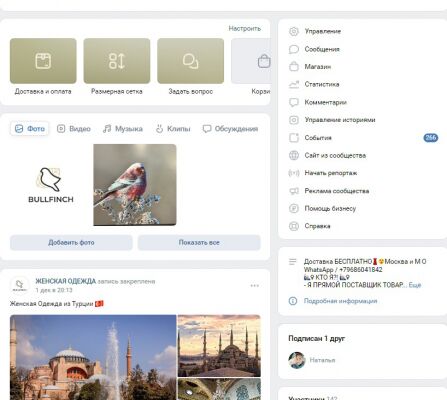
Task: Open the Статистика menu item
Action: tap(363, 84)
